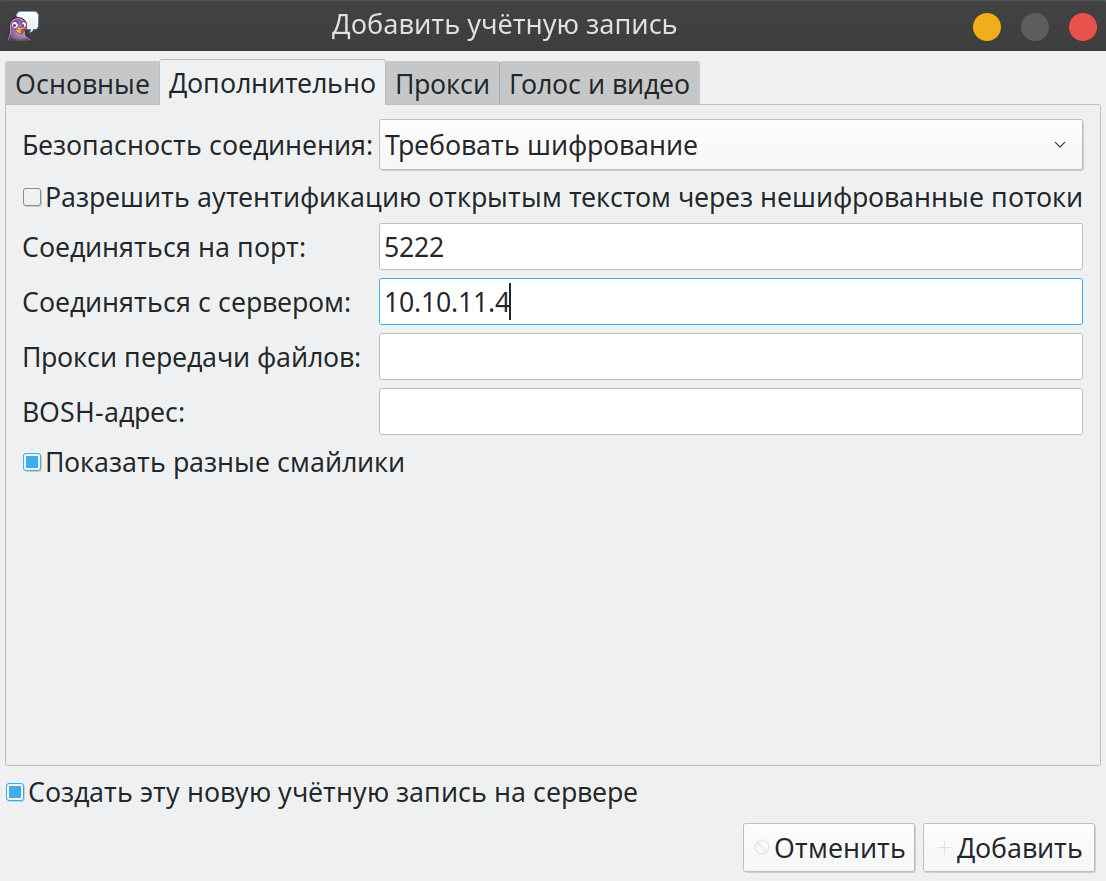Open the Безопасность соединения dropdown
This screenshot has width=1106, height=881.
731,145
